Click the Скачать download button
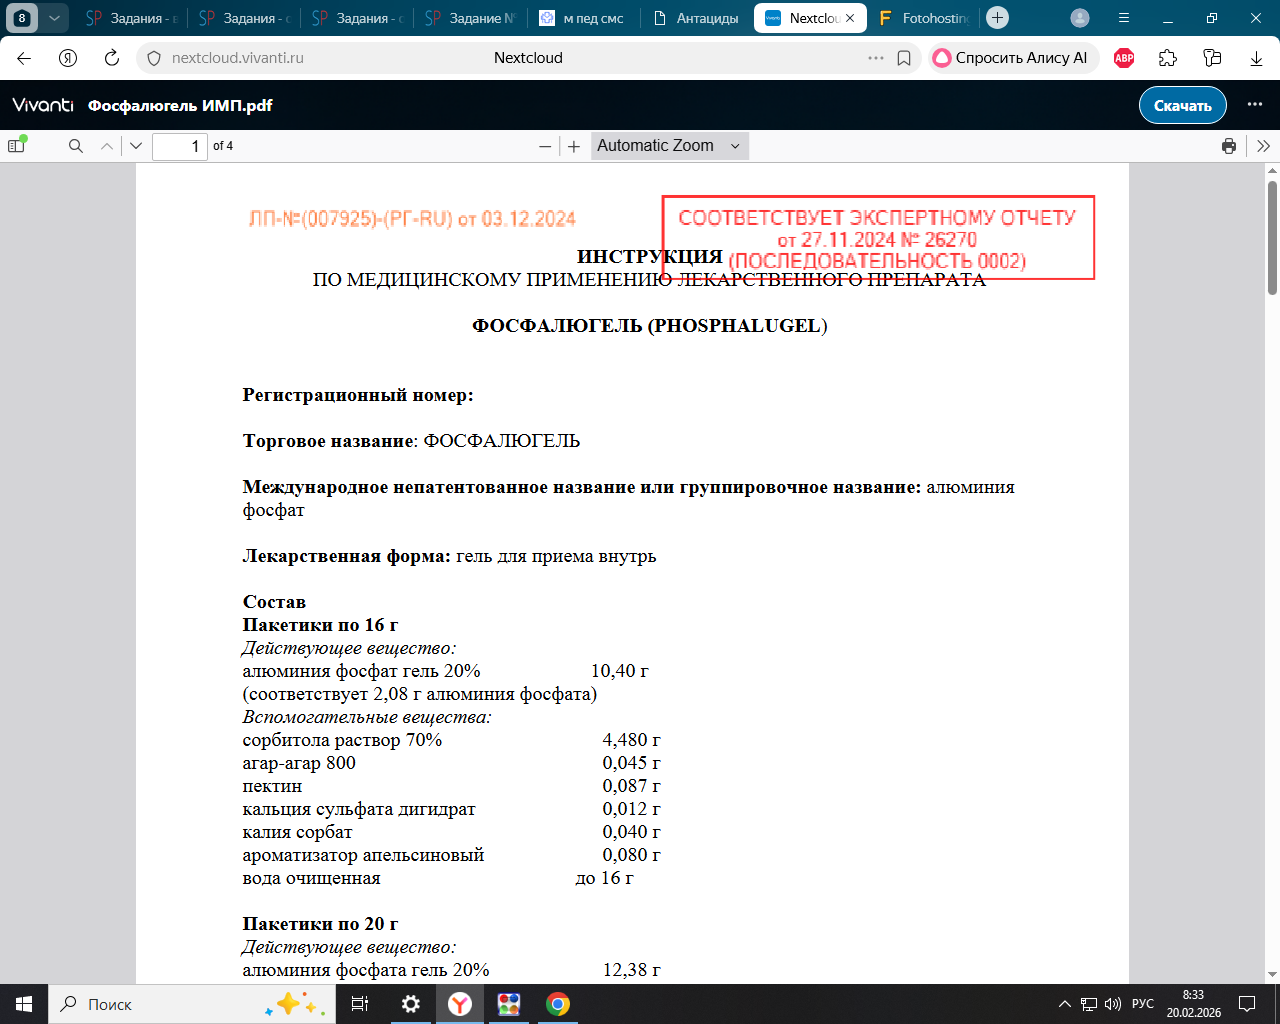Image resolution: width=1280 pixels, height=1024 pixels. pos(1183,105)
